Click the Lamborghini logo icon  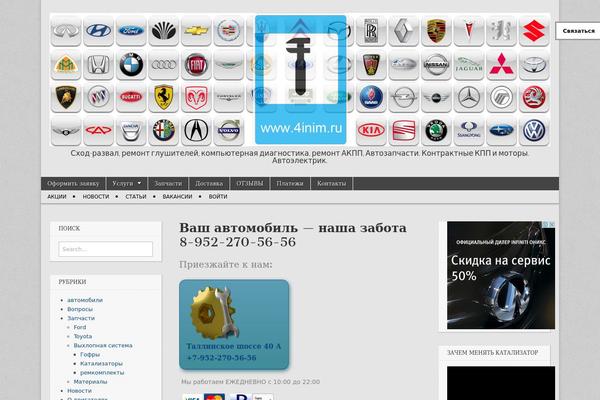66,97
